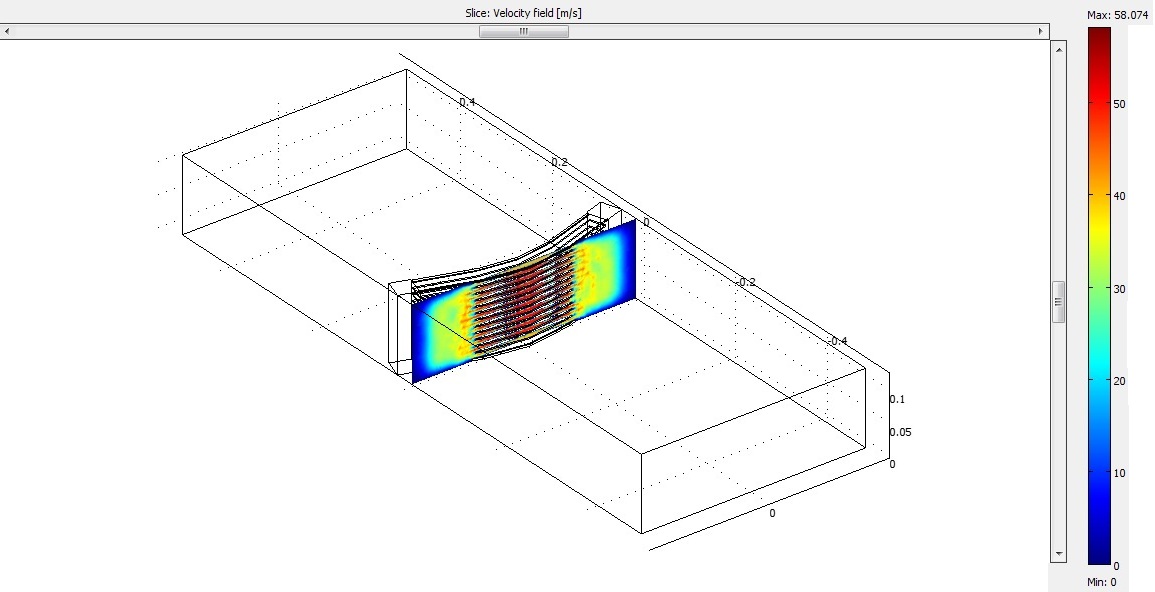Click the vertical scrollbar thumb

(x=1059, y=302)
